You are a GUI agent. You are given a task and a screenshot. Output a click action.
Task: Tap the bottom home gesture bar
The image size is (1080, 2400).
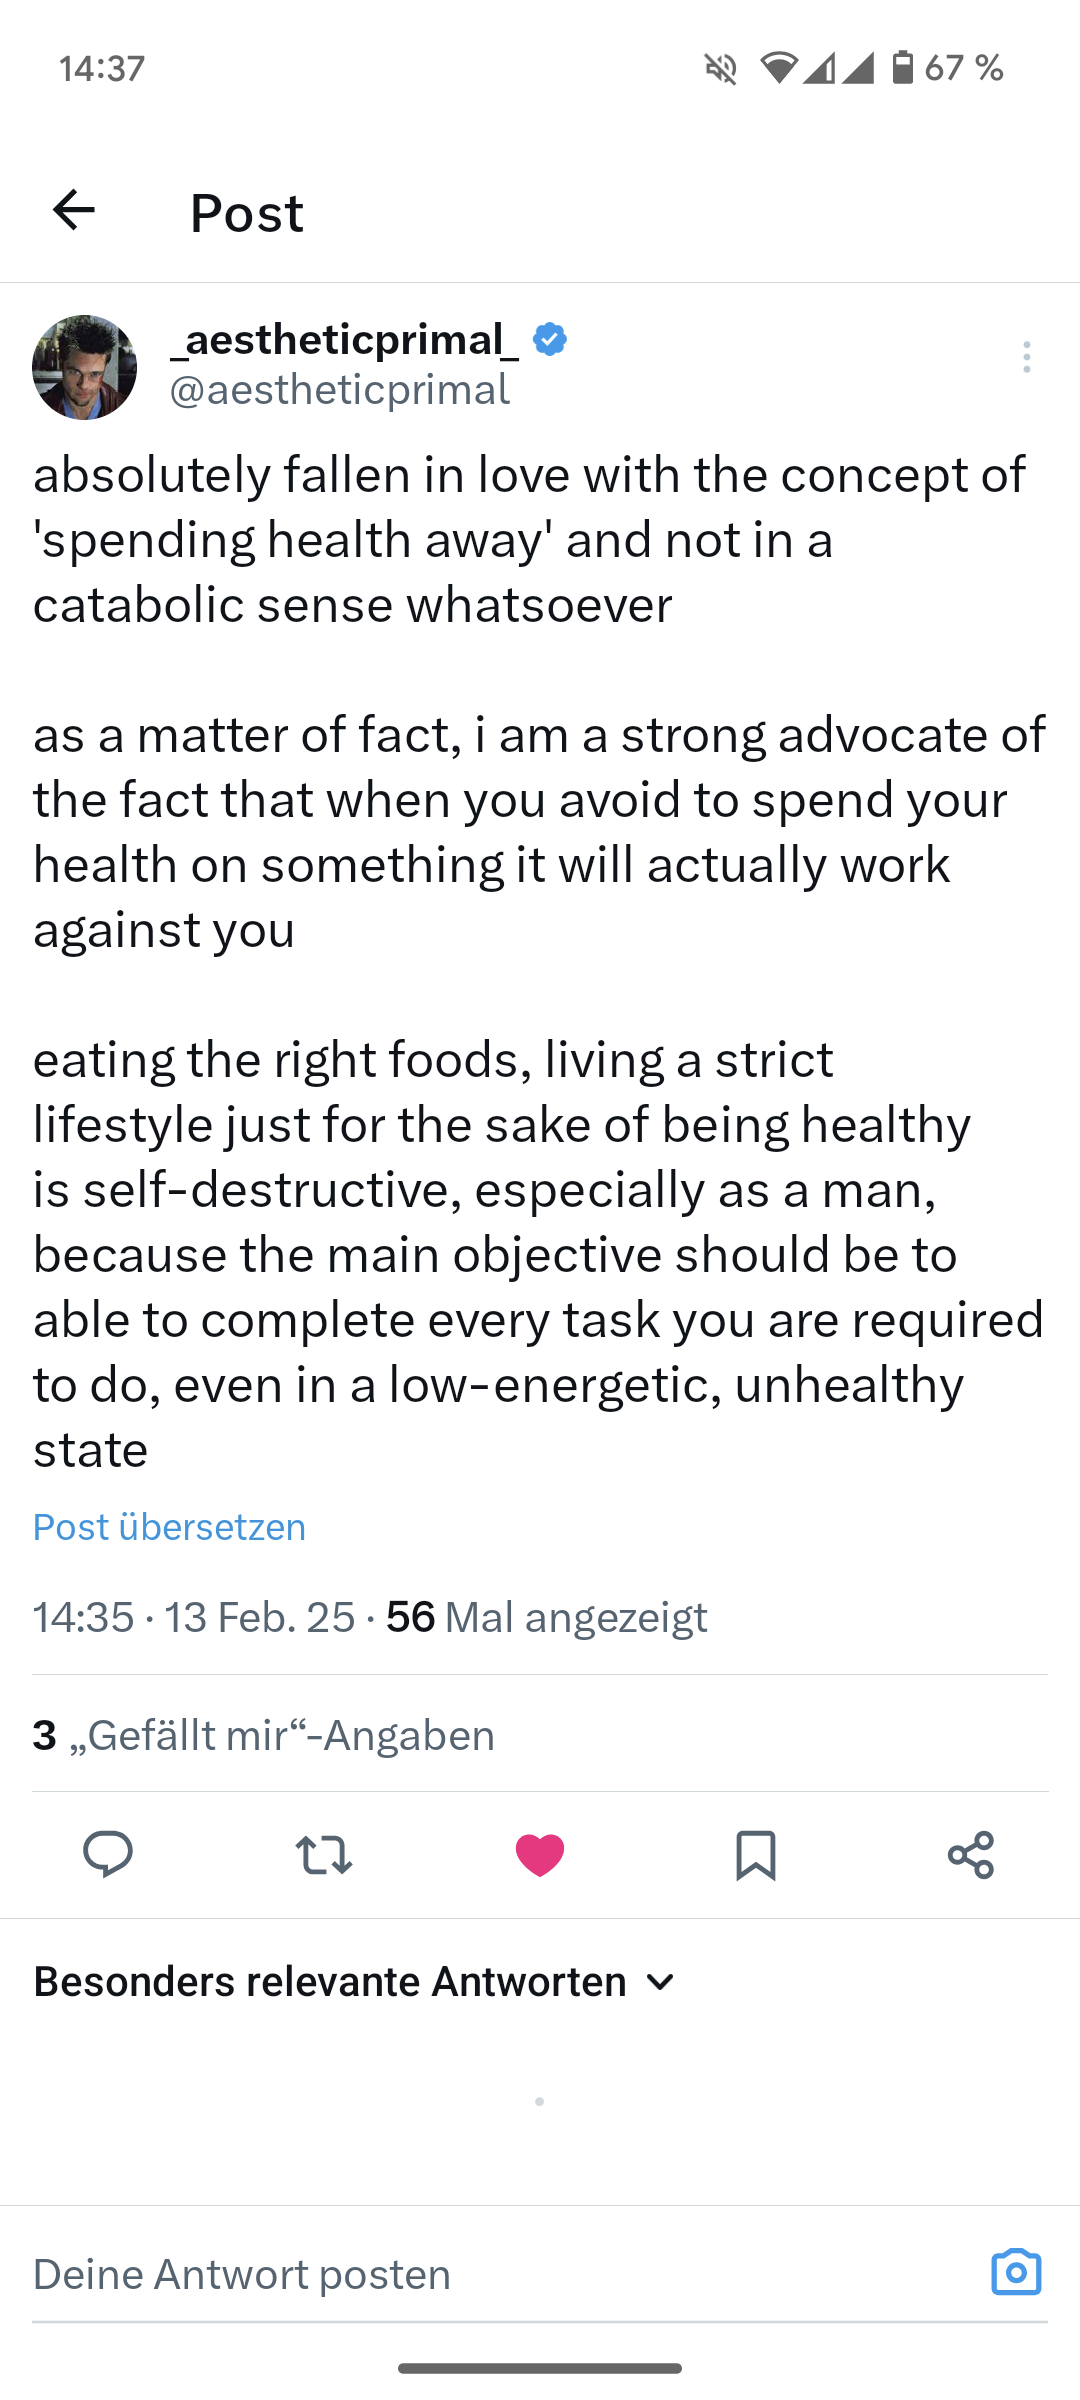point(540,2368)
